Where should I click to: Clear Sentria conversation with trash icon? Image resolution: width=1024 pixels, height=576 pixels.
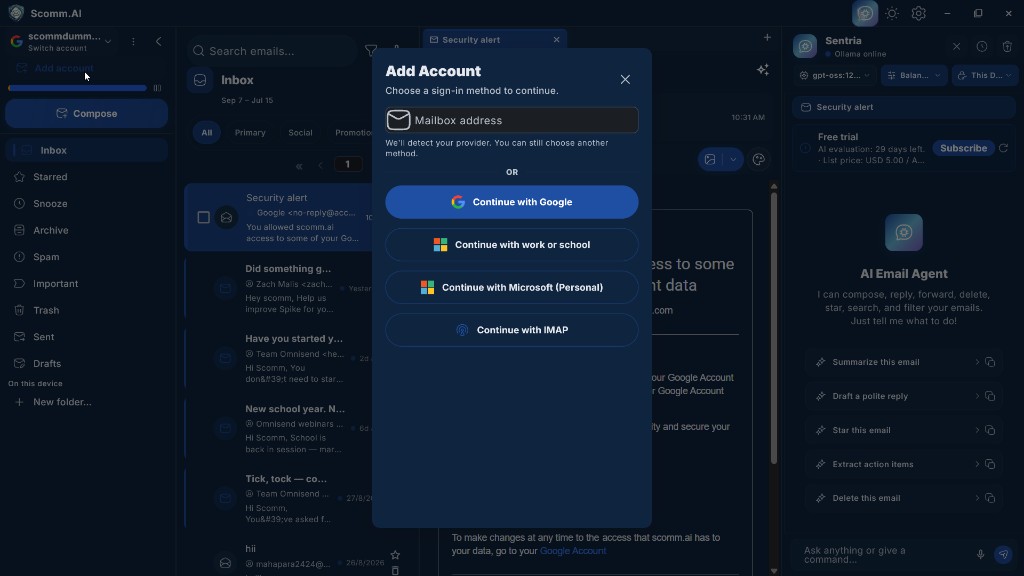point(1007,46)
